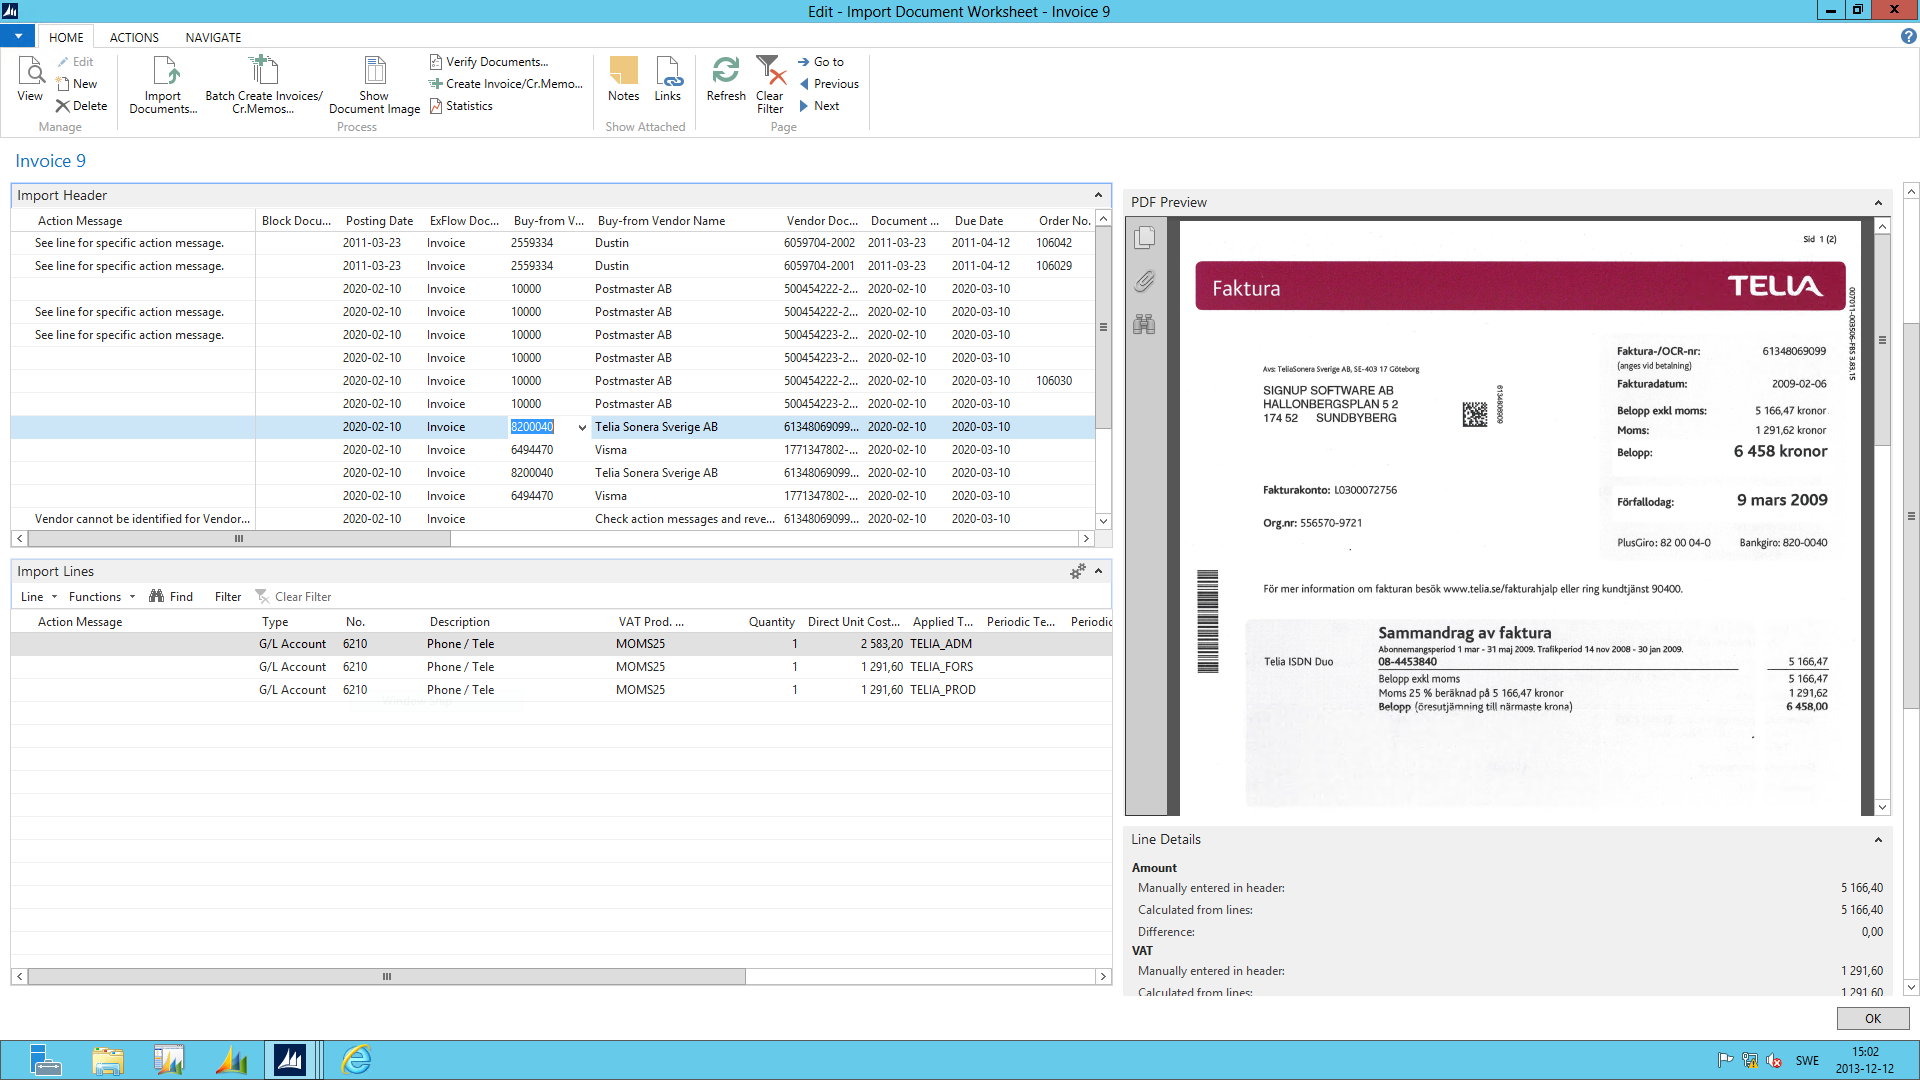Open File Explorer from the taskbar
Screen dimensions: 1920x1080
(107, 1060)
